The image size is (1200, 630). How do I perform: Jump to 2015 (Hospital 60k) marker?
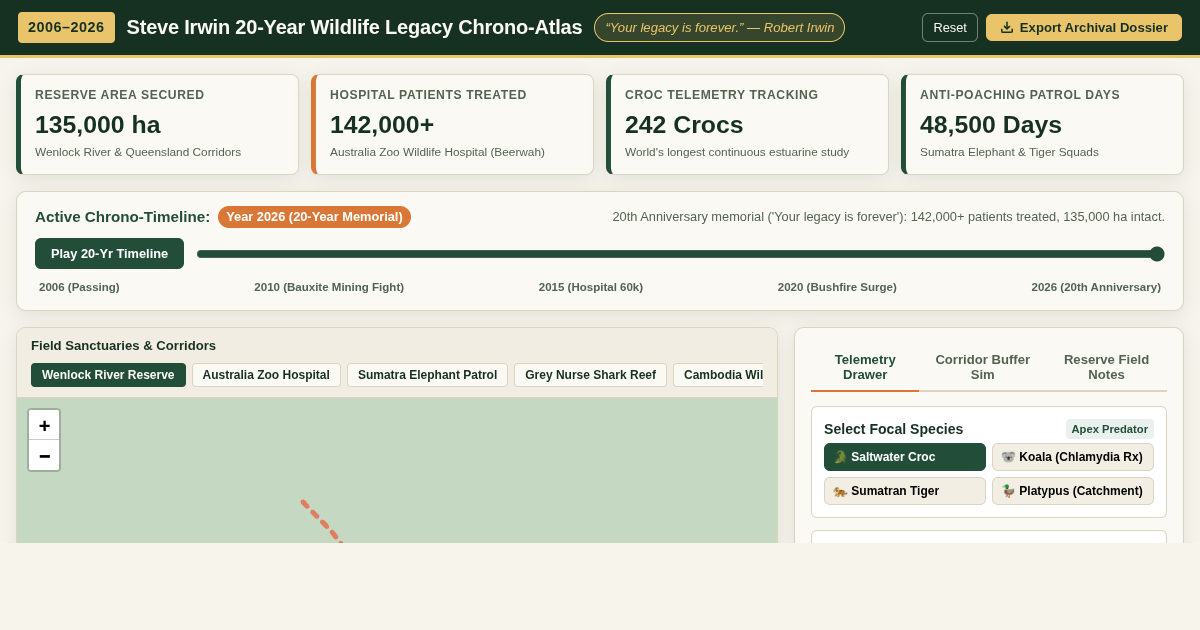591,287
